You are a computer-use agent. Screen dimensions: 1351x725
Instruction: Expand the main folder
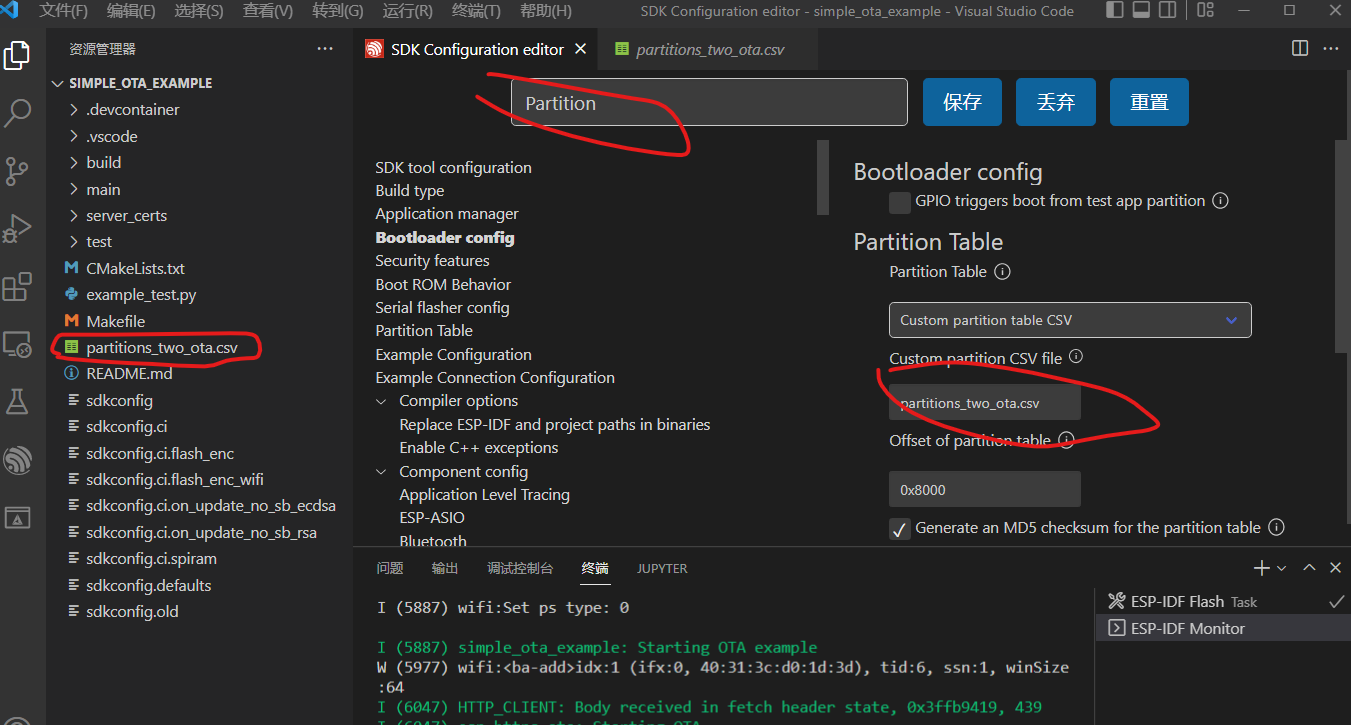click(74, 189)
